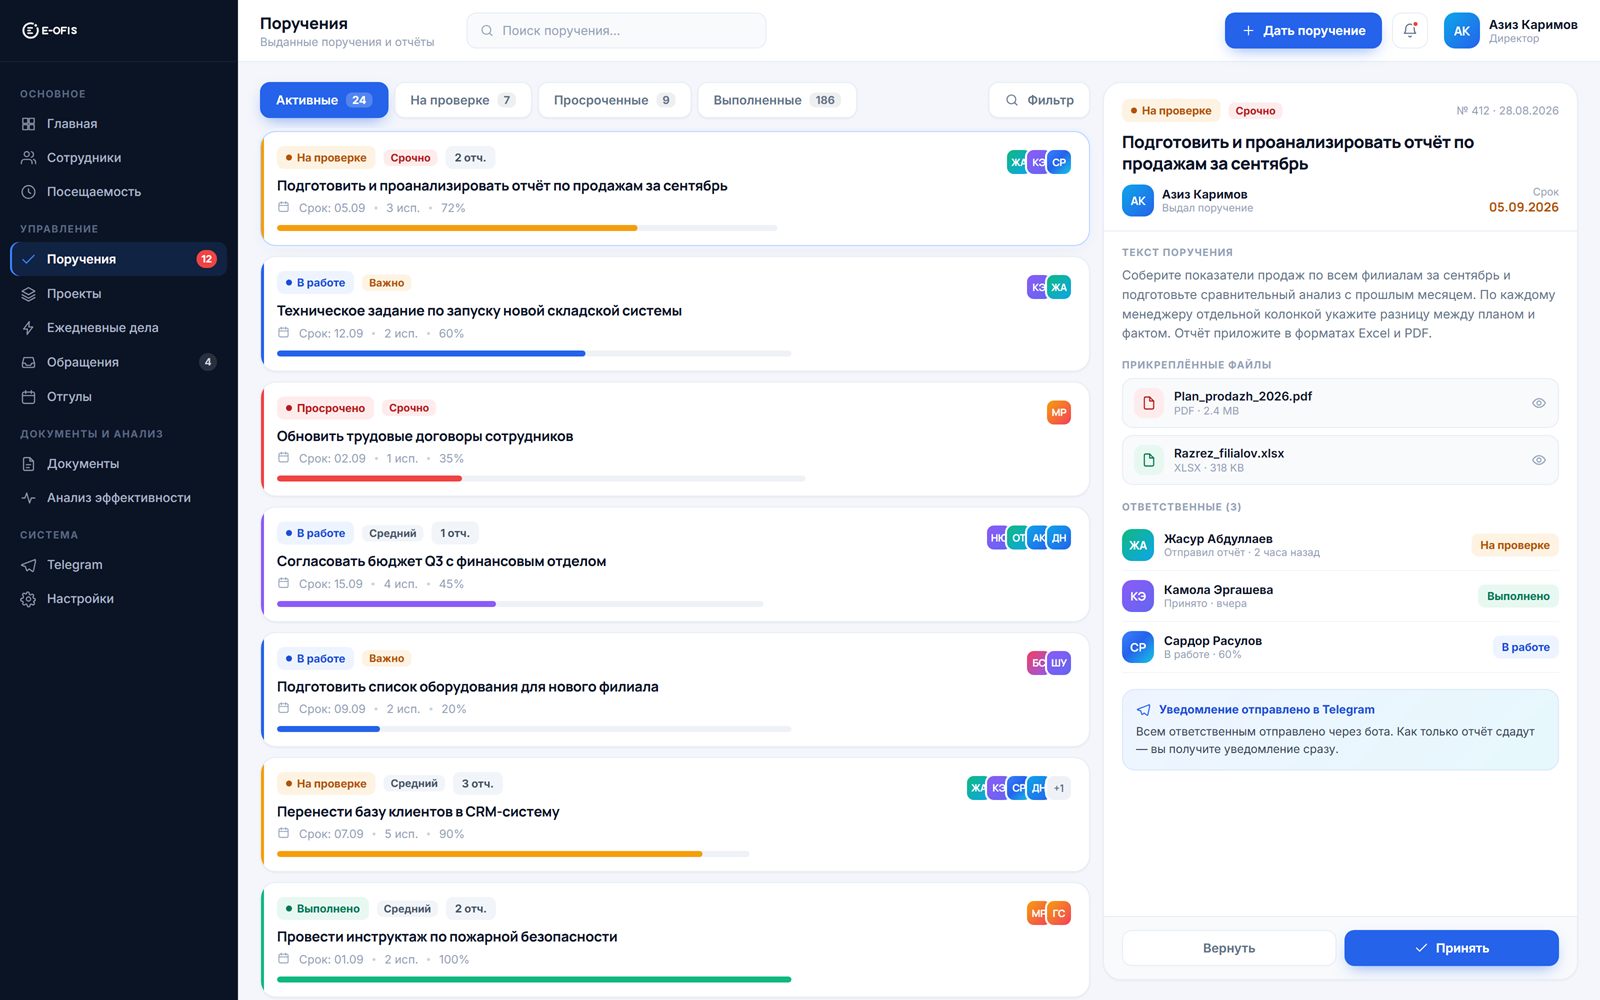
Task: Click Главная home icon in sidebar
Action: click(28, 124)
